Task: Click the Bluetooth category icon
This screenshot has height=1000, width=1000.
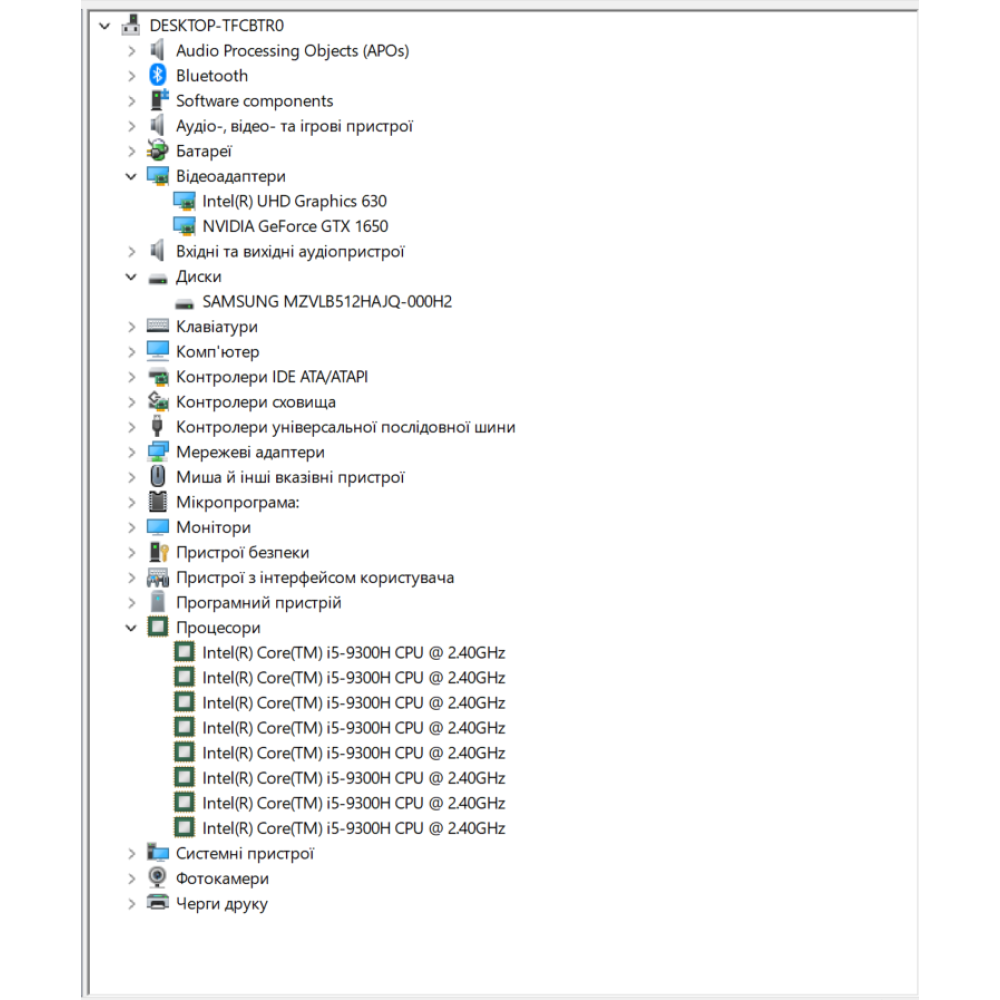Action: tap(158, 75)
